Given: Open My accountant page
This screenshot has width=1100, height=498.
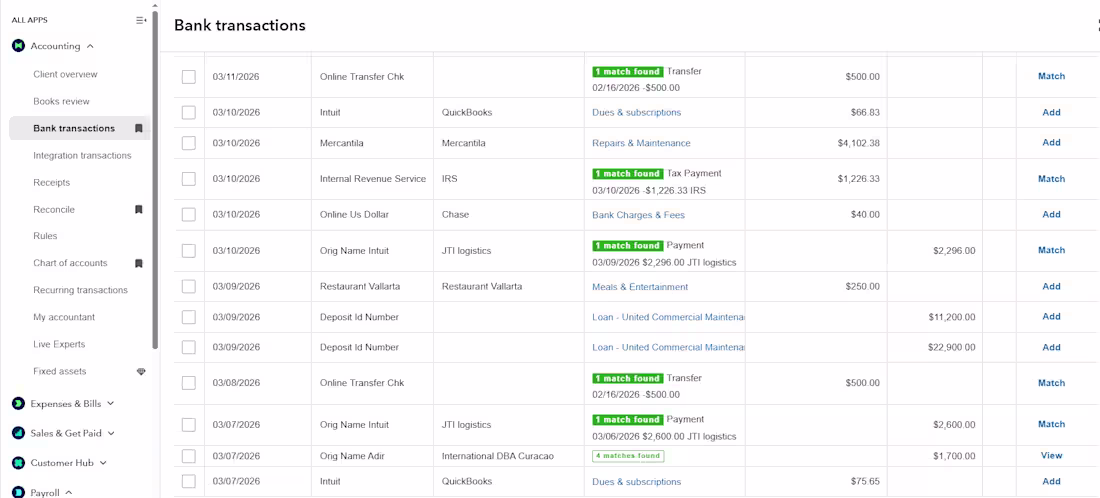Looking at the screenshot, I should [x=64, y=317].
